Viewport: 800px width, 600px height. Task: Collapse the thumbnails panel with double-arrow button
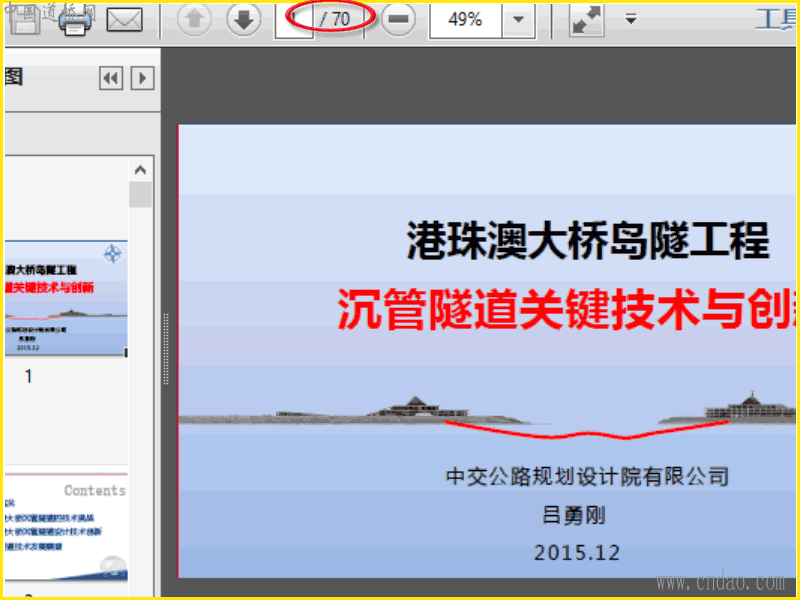pyautogui.click(x=111, y=78)
